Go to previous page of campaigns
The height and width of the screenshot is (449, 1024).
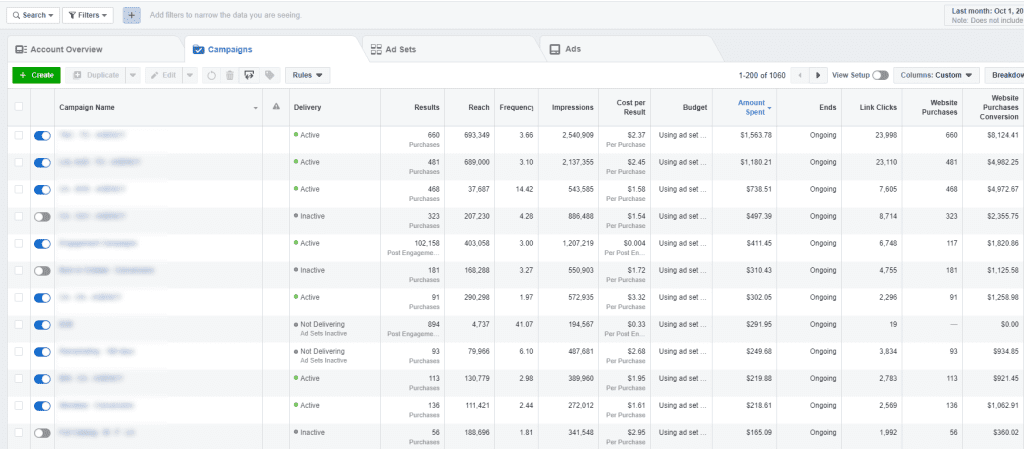[x=799, y=75]
